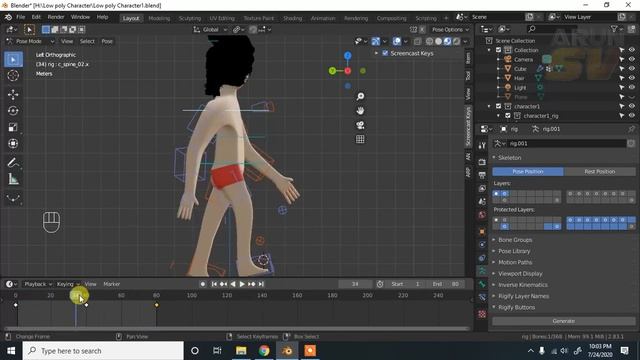Select the Move tool
The width and height of the screenshot is (640, 360).
tap(13, 94)
